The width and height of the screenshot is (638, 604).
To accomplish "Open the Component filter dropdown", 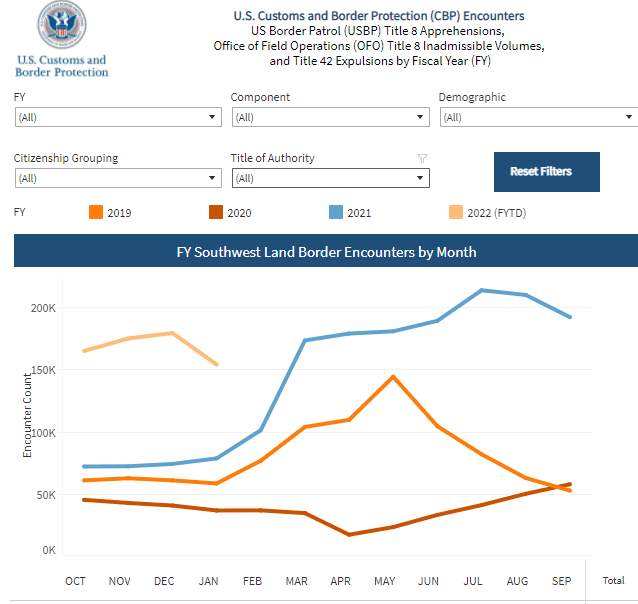I will tap(330, 117).
